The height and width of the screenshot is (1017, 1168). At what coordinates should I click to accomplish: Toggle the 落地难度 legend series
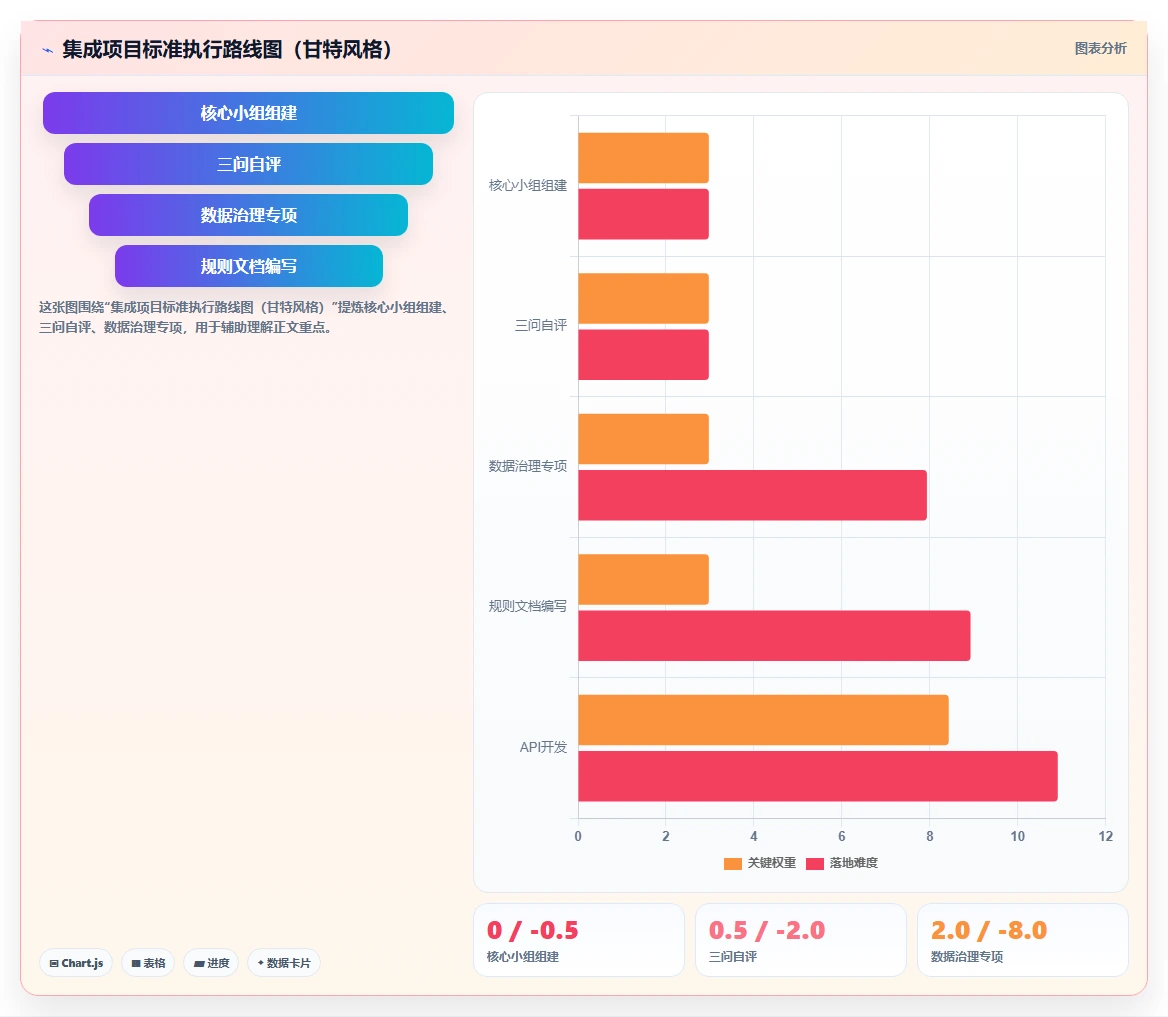pyautogui.click(x=842, y=863)
